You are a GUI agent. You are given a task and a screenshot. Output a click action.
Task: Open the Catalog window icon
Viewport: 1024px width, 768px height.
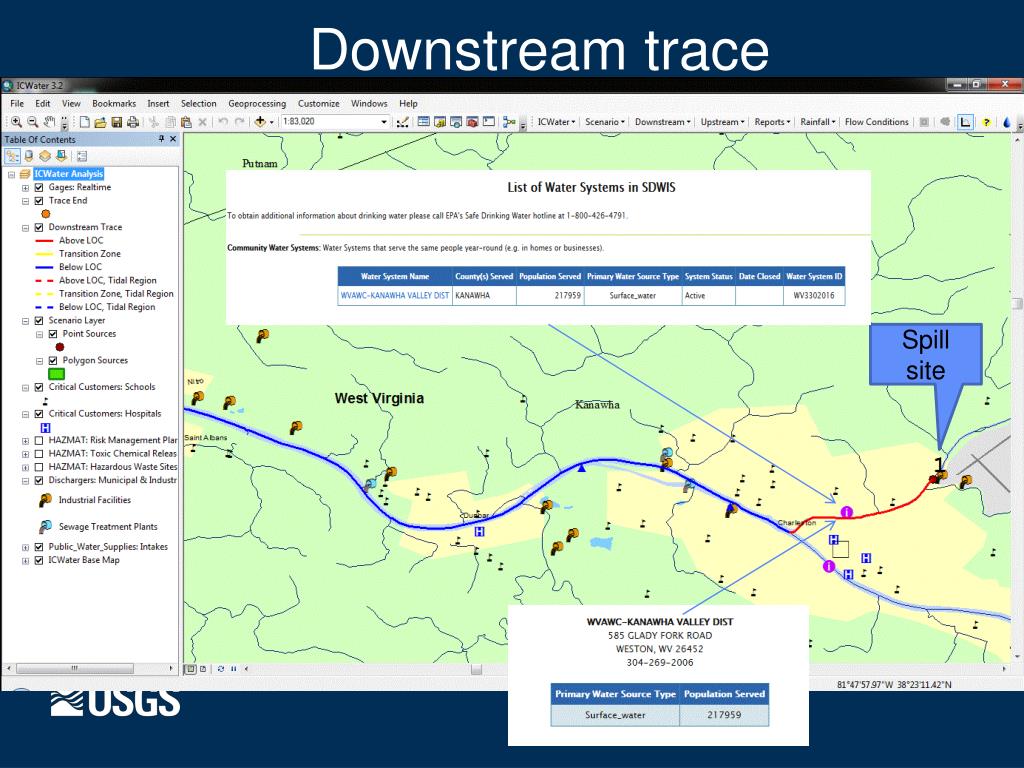pyautogui.click(x=440, y=122)
